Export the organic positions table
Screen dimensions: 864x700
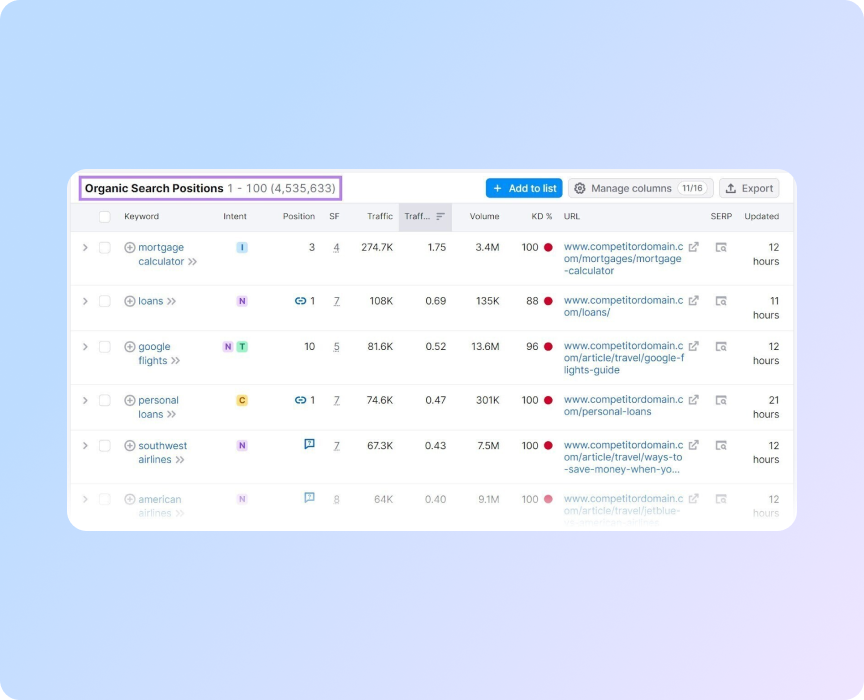point(749,188)
